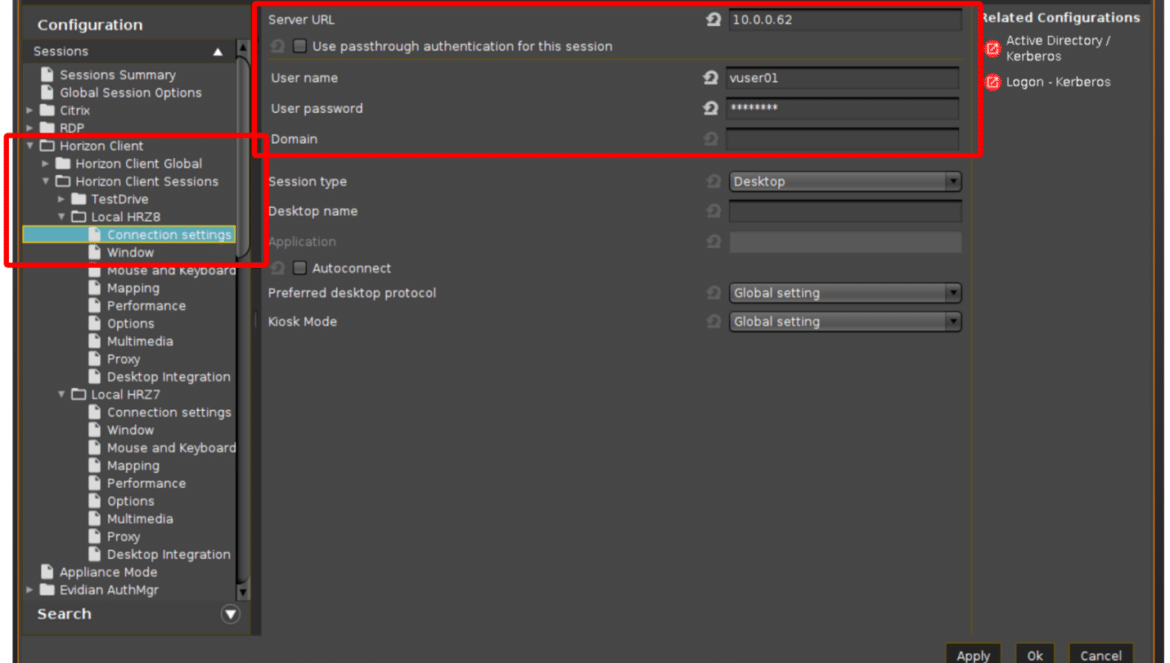Open Logon - Kerberos related configuration
Image resolution: width=1170 pixels, height=663 pixels.
1058,82
